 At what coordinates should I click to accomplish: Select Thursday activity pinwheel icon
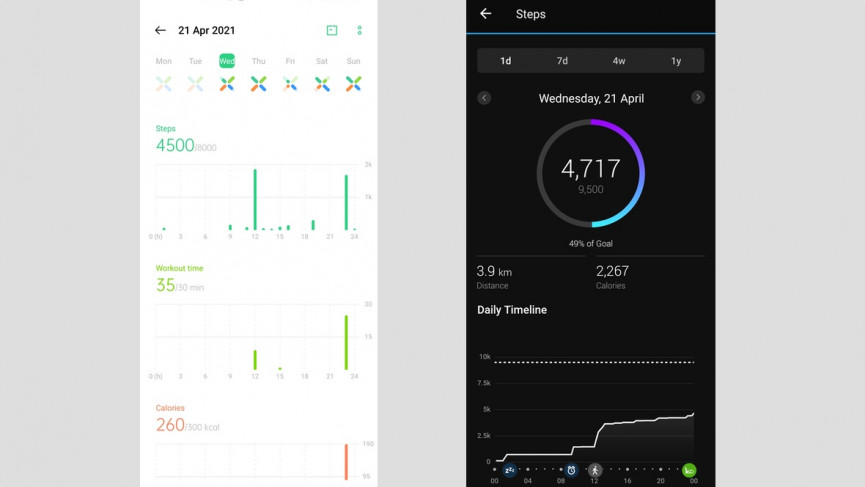[x=258, y=83]
